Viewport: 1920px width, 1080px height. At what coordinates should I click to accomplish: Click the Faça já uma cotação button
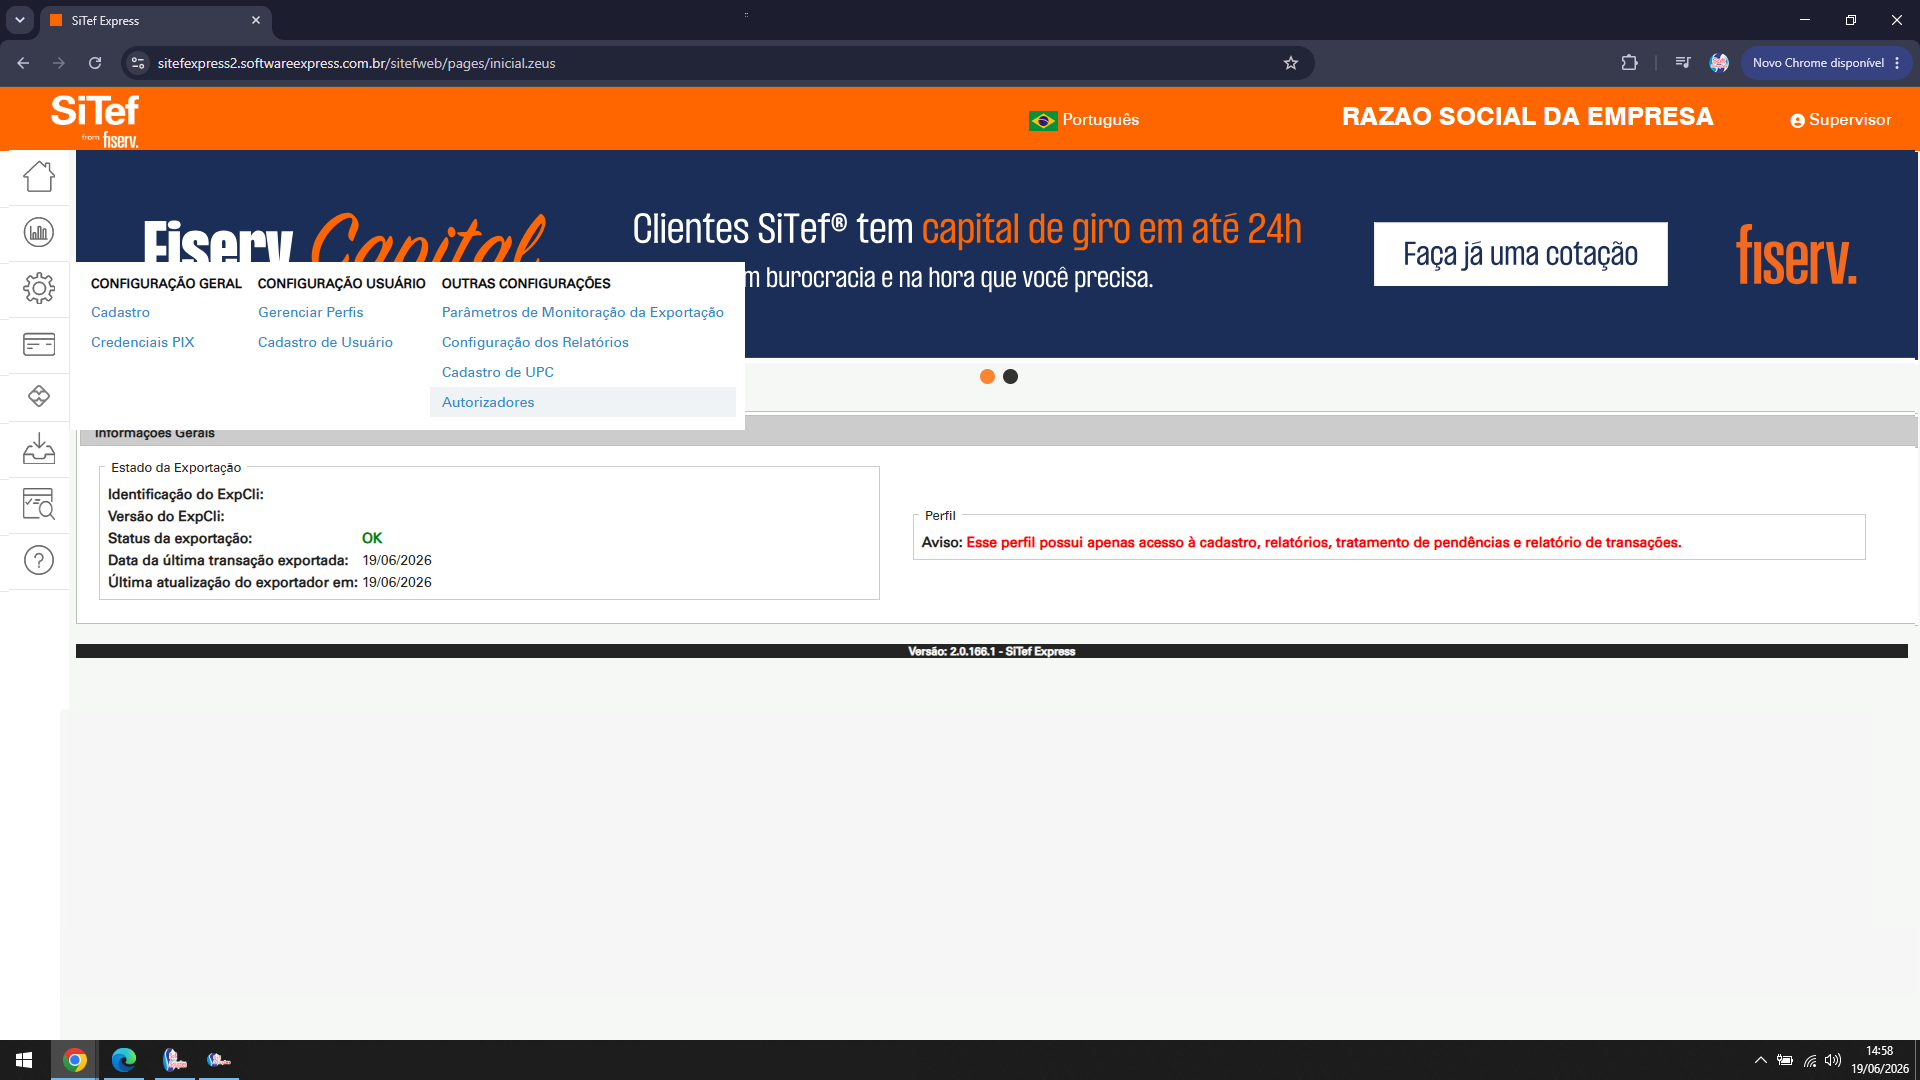1520,254
